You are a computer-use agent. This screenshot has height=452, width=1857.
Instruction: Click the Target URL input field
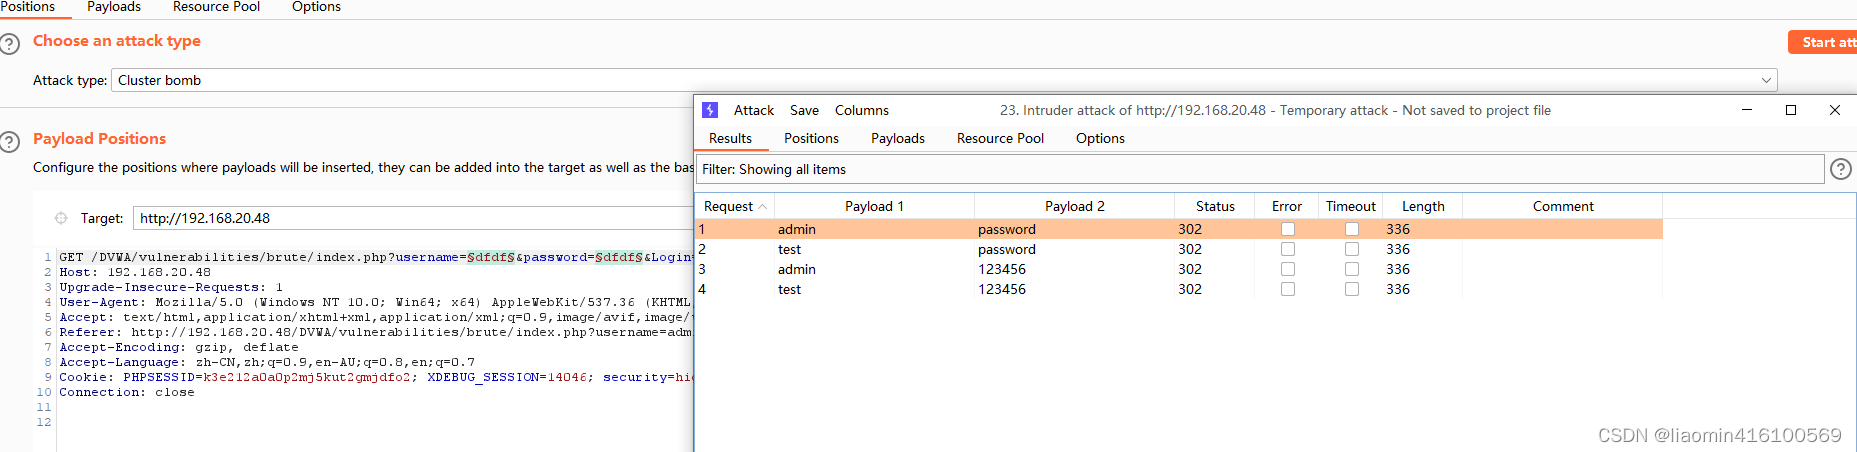[410, 218]
